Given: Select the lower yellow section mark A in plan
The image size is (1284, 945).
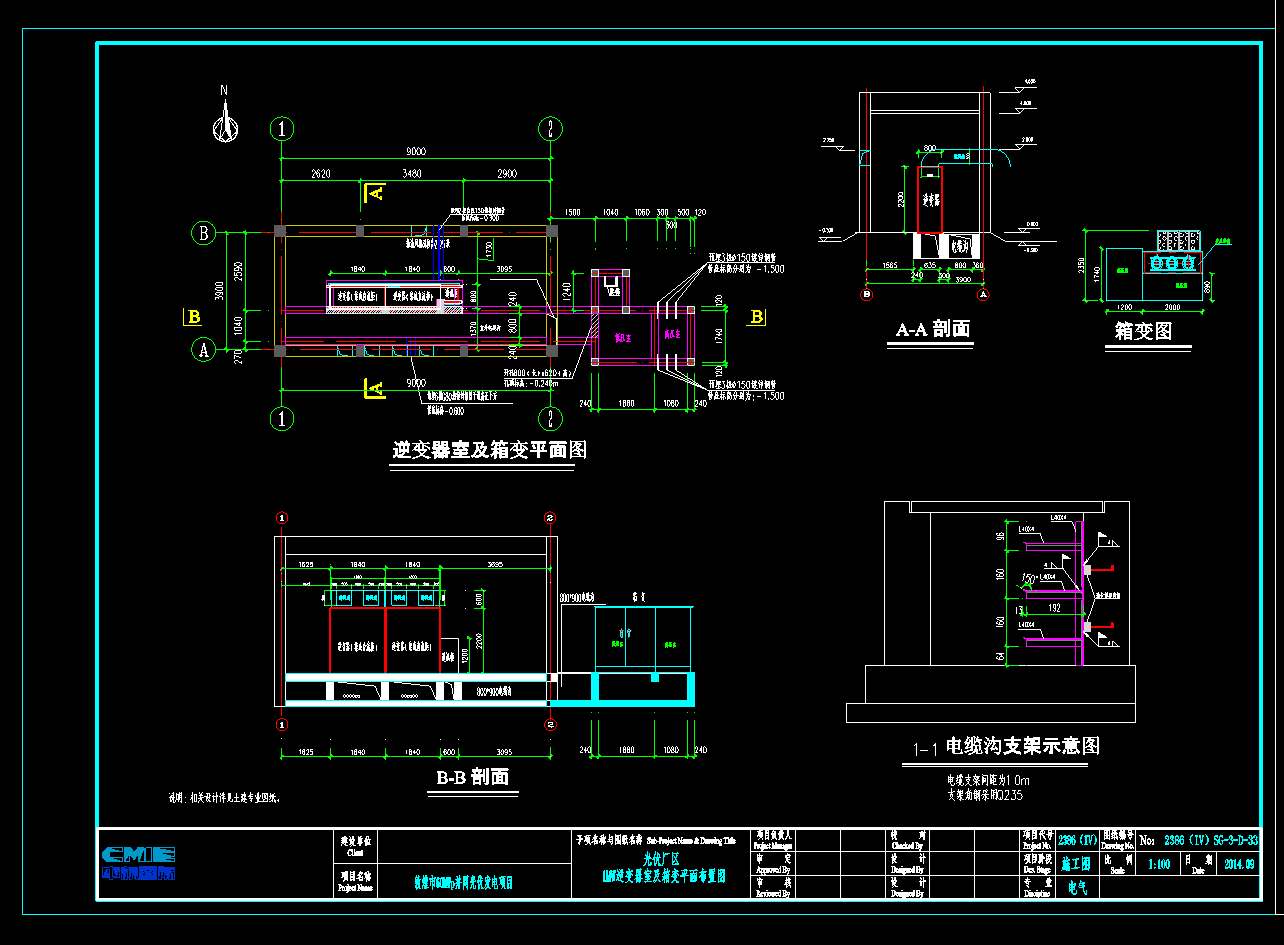Looking at the screenshot, I should click(373, 388).
